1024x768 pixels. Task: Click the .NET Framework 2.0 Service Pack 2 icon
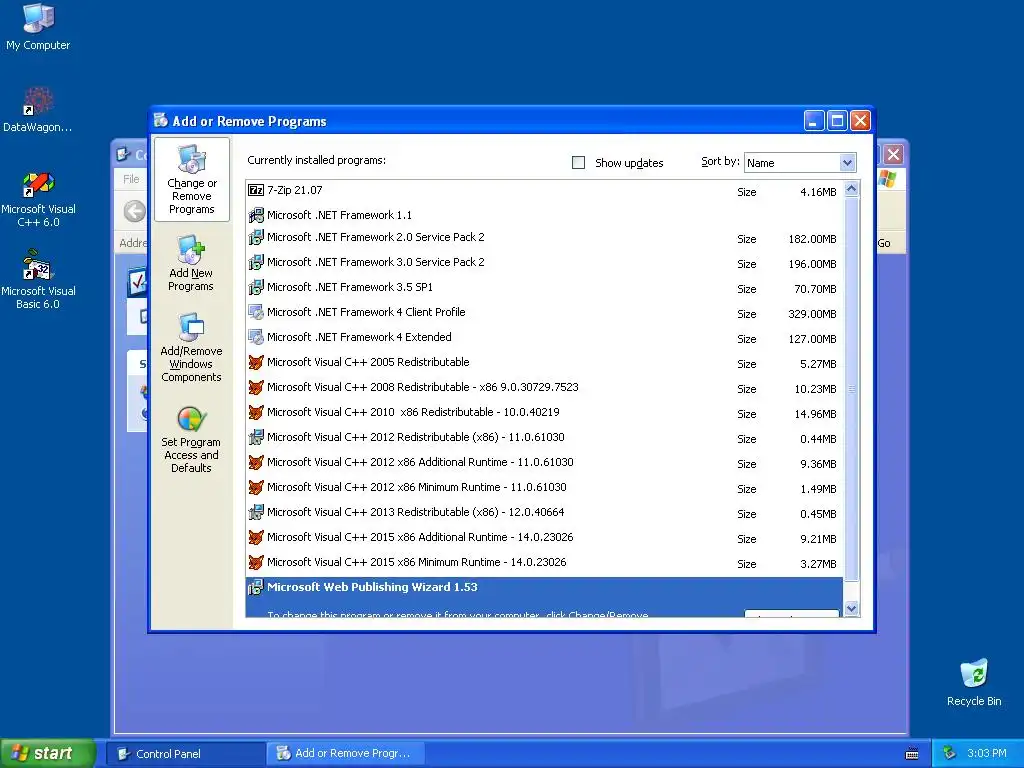[x=256, y=237]
